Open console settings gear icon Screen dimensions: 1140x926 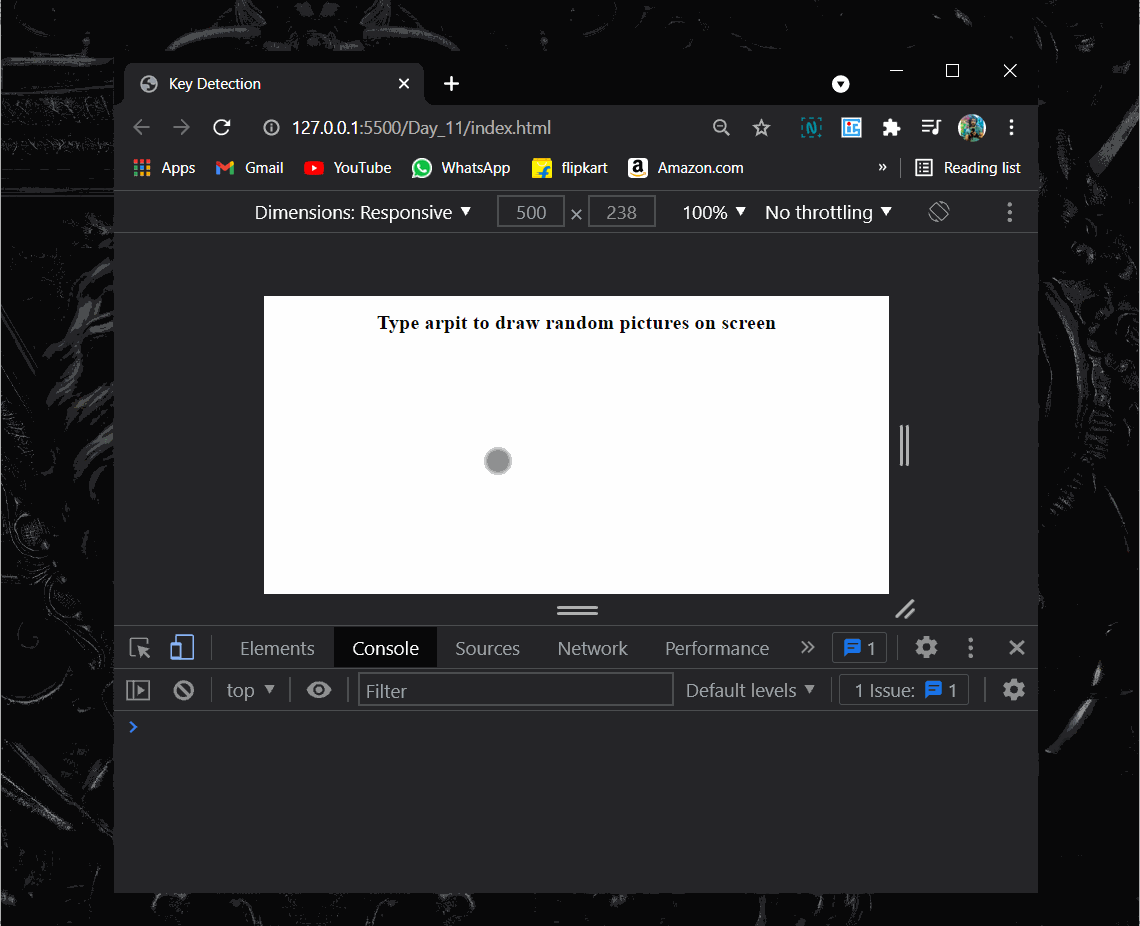pos(1013,690)
